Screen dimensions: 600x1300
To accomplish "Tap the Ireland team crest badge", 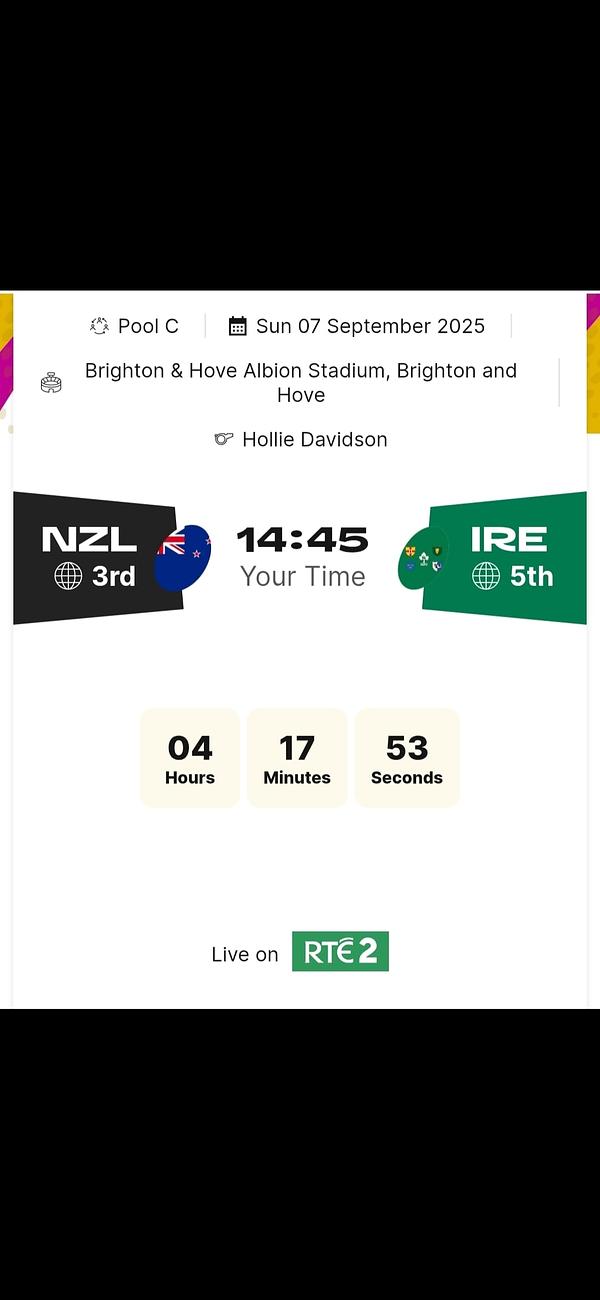I will coord(422,558).
